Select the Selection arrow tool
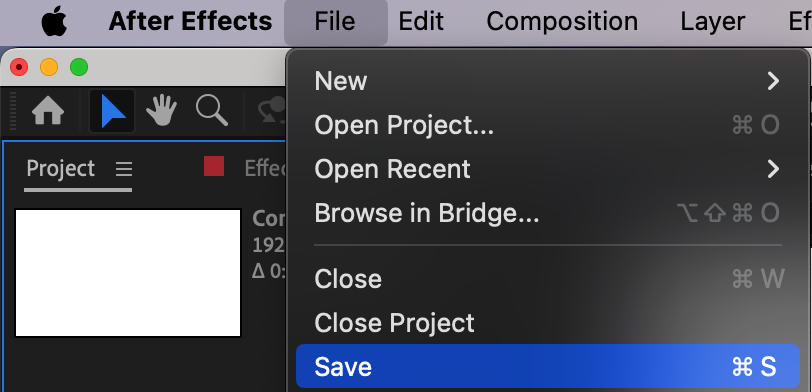This screenshot has width=812, height=392. coord(112,111)
